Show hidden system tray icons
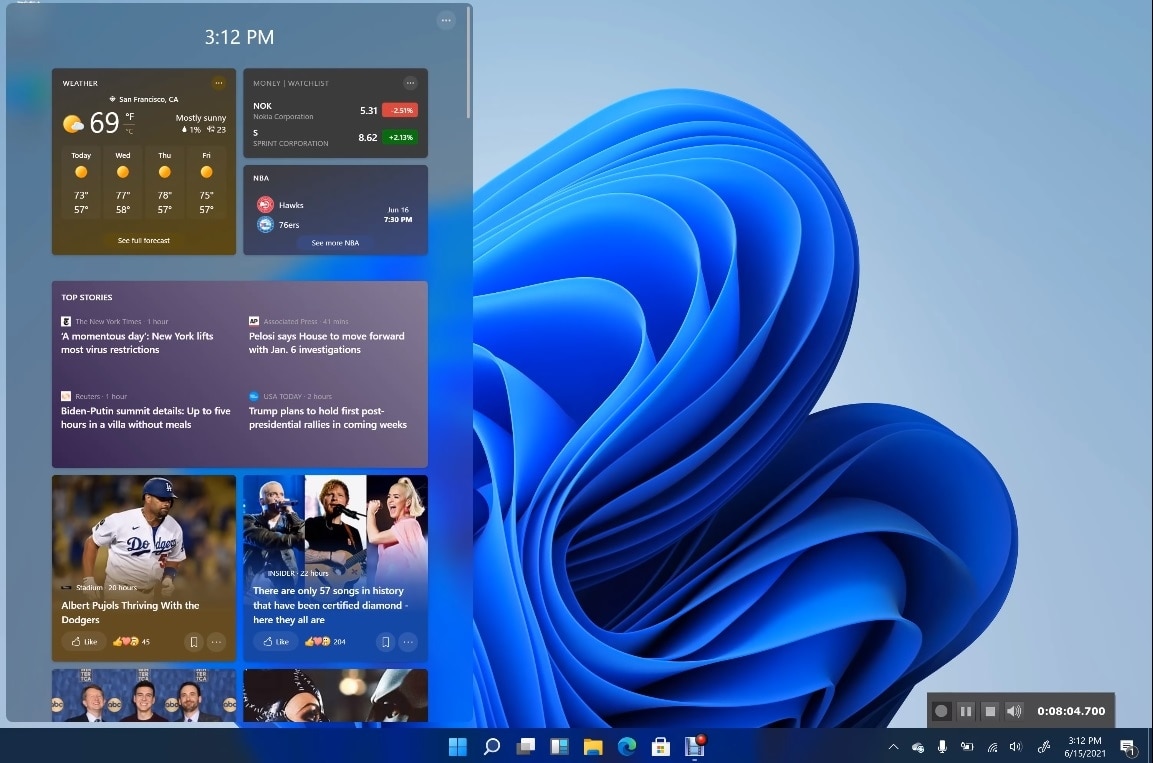The height and width of the screenshot is (763, 1153). (x=893, y=747)
